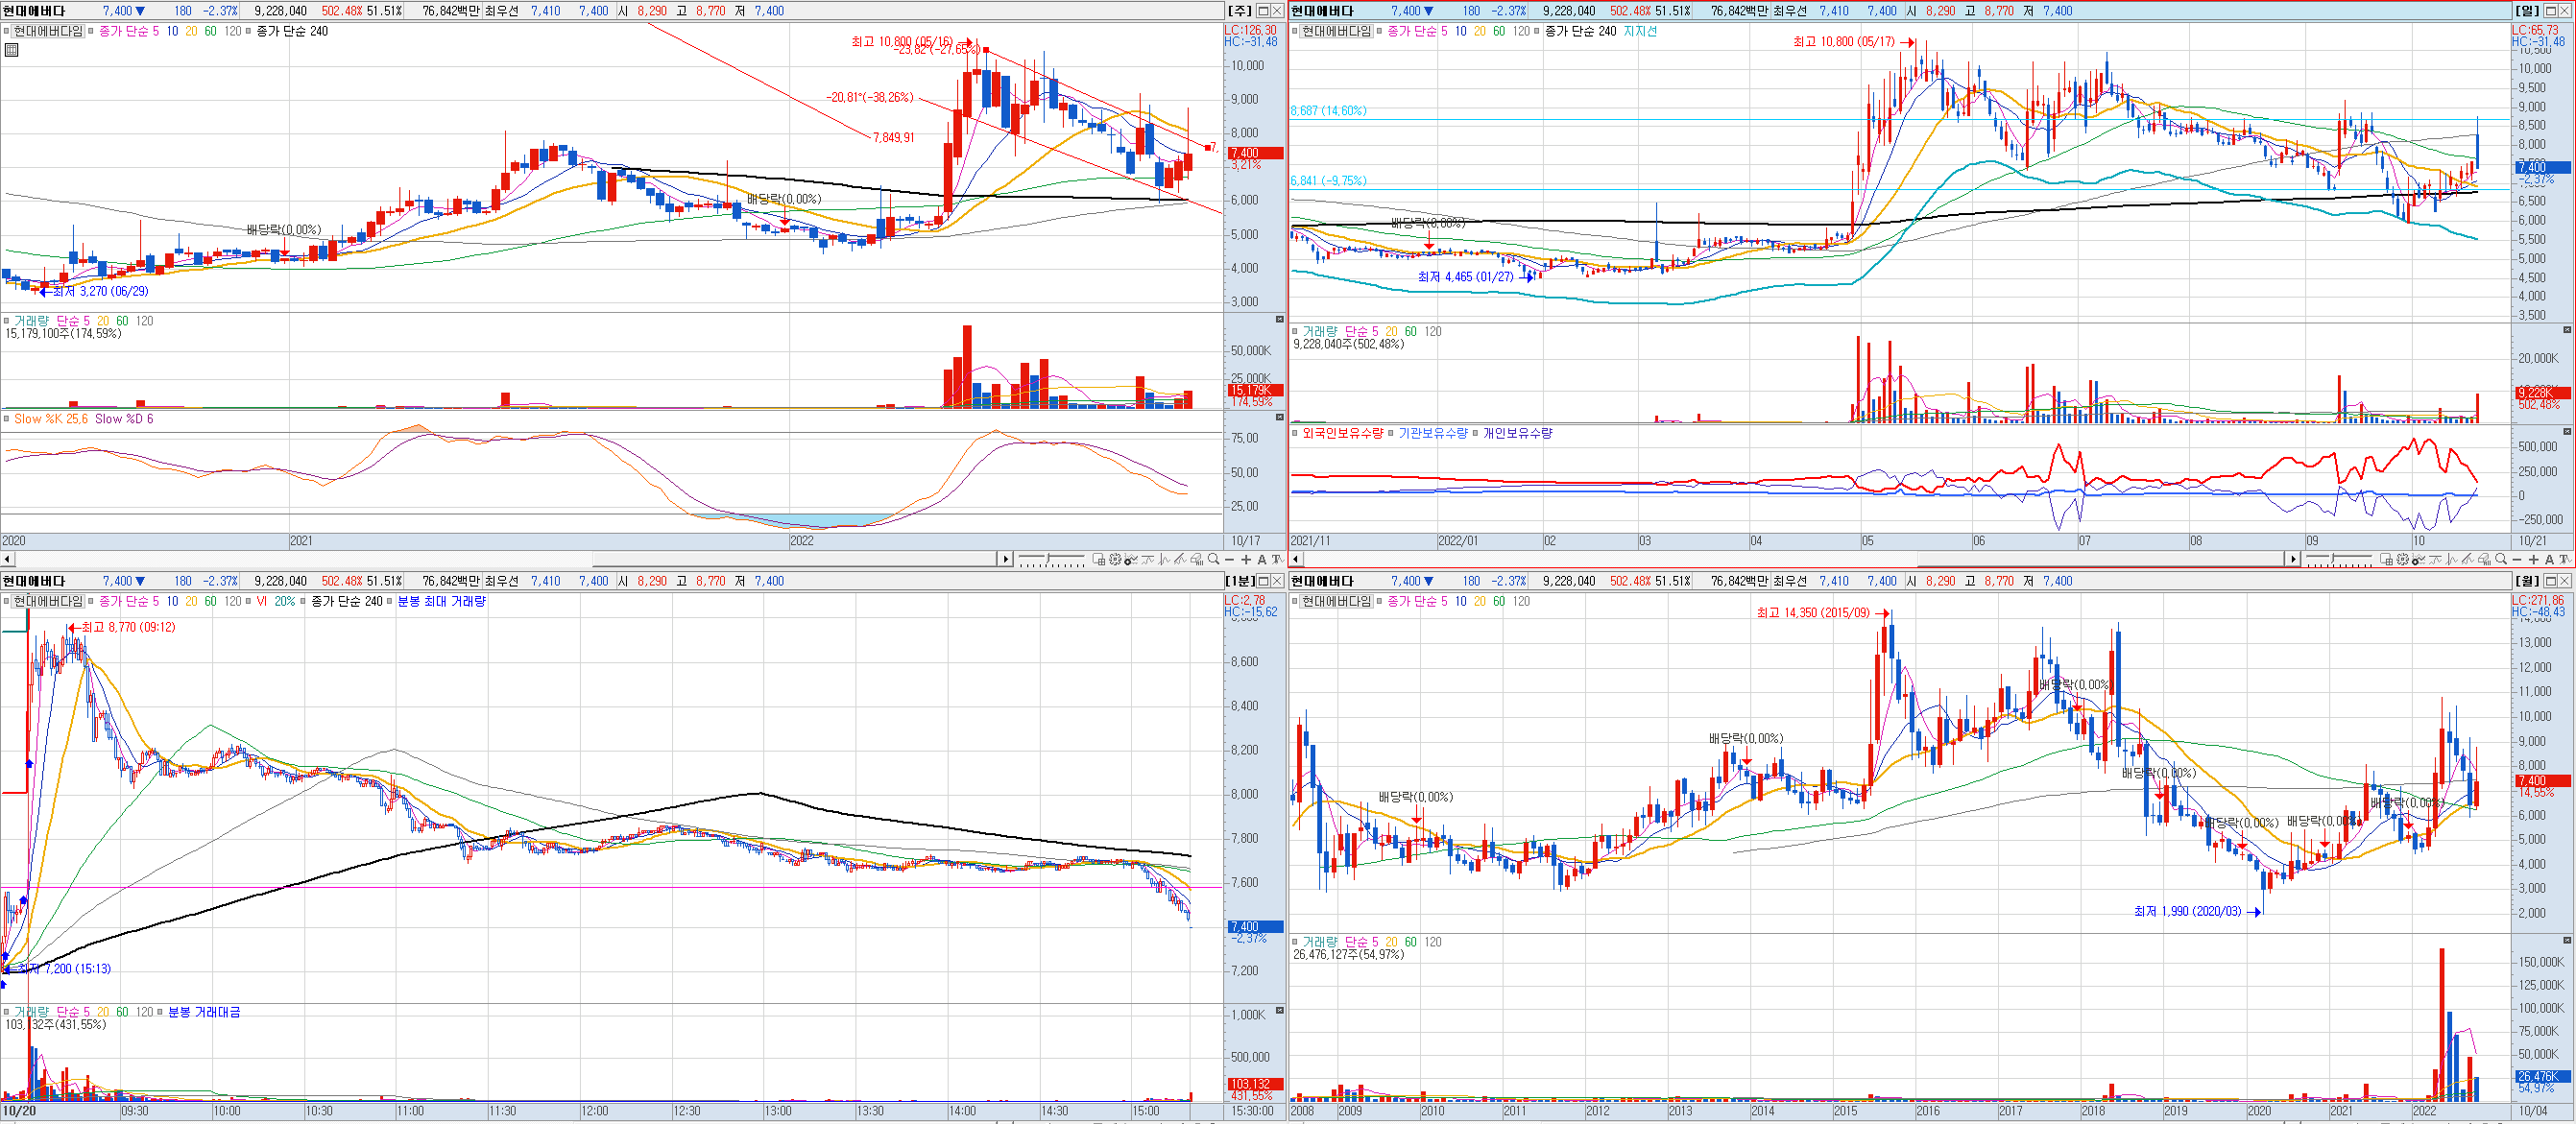This screenshot has height=1124, width=2576.
Task: Click the multi-window layout icon in daily chart toolbar
Action: [x=2387, y=560]
